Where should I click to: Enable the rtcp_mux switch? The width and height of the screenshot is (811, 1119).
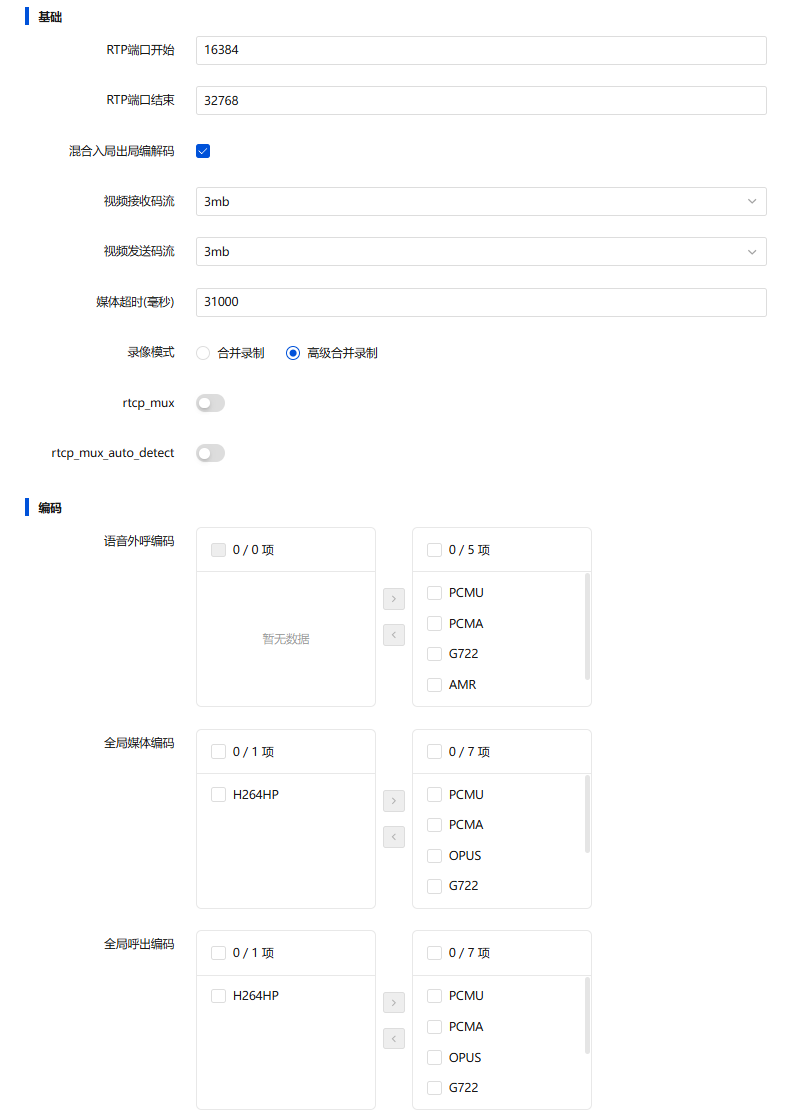coord(211,403)
